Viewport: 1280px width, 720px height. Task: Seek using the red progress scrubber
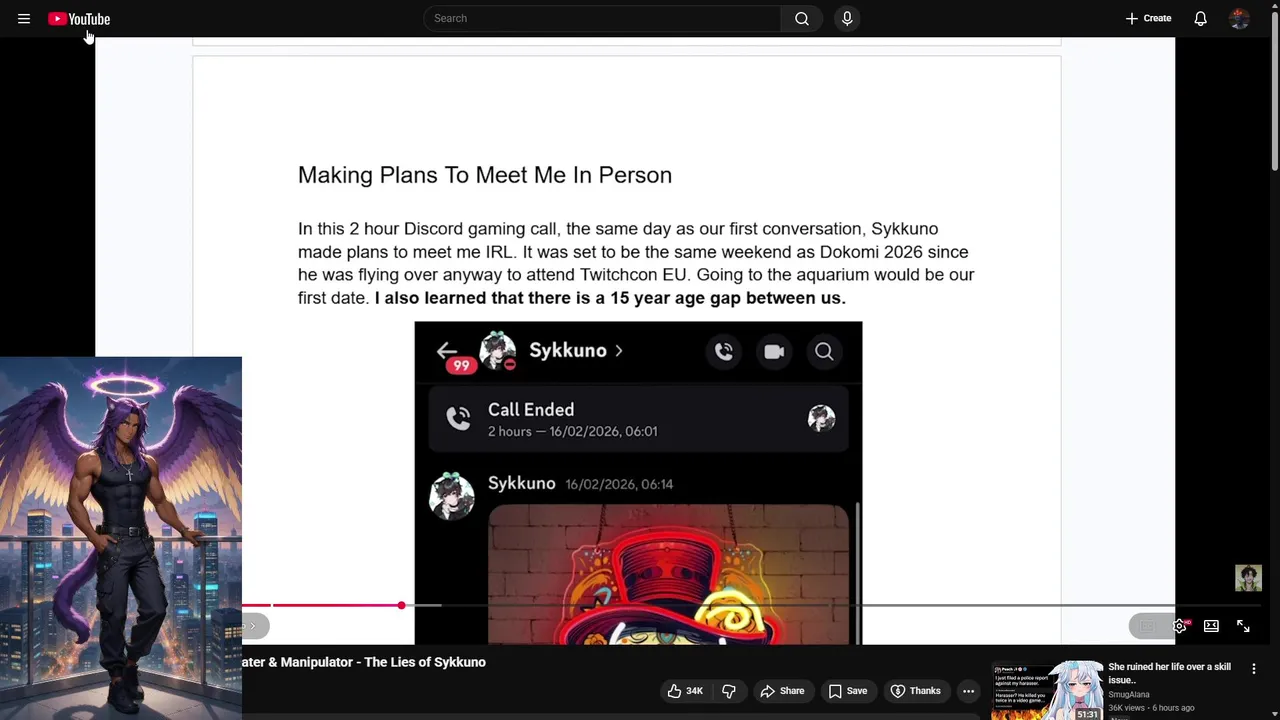coord(401,605)
